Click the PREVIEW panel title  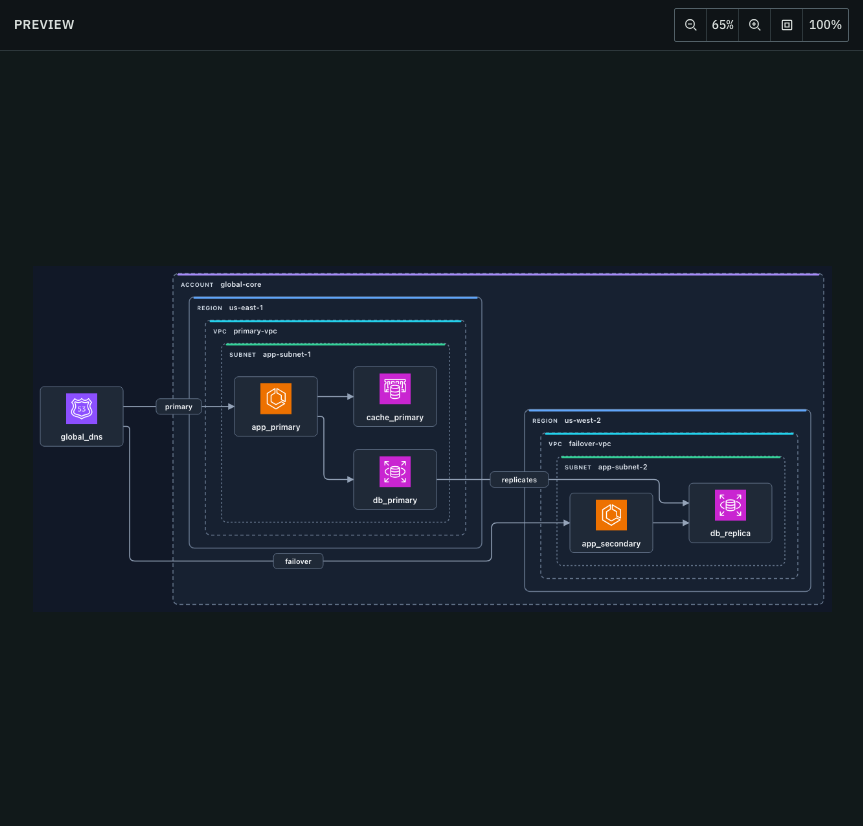pyautogui.click(x=44, y=25)
